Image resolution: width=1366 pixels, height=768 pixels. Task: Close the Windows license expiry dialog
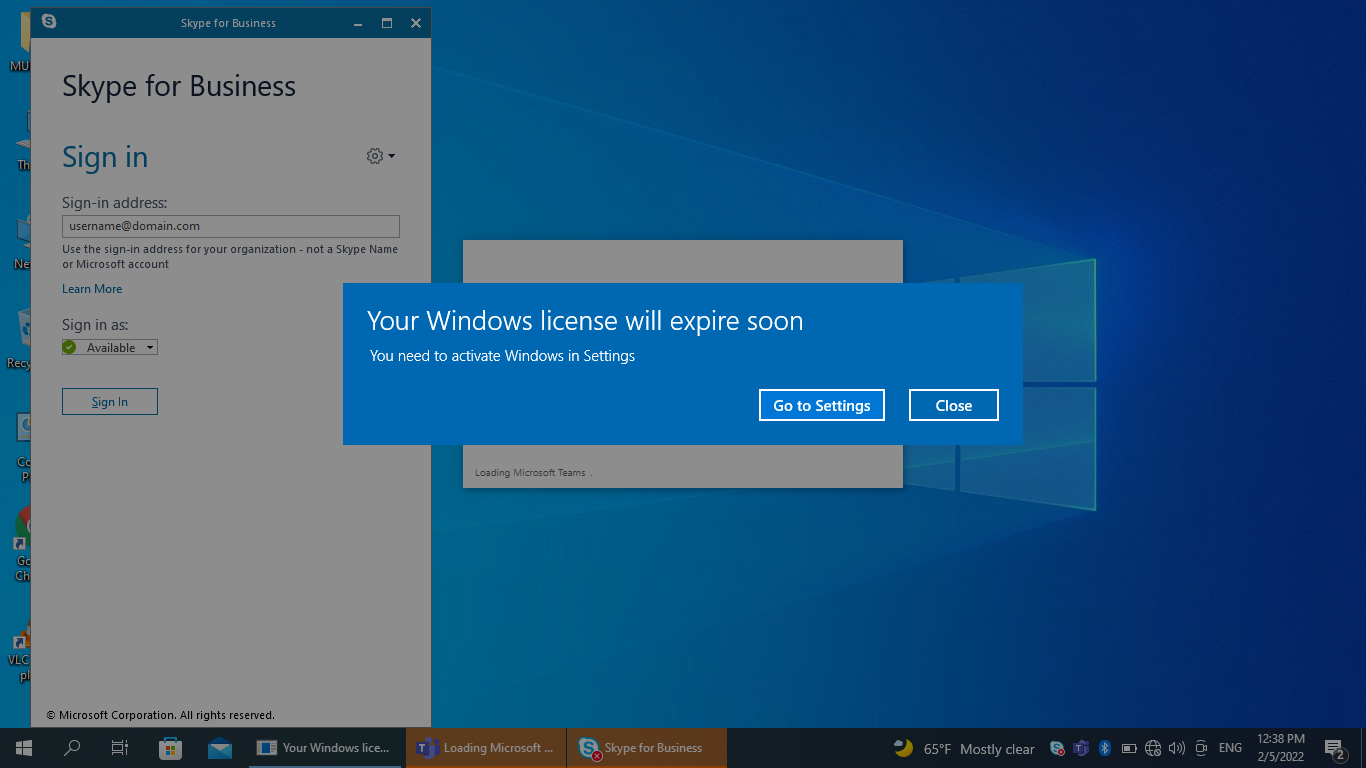click(954, 405)
